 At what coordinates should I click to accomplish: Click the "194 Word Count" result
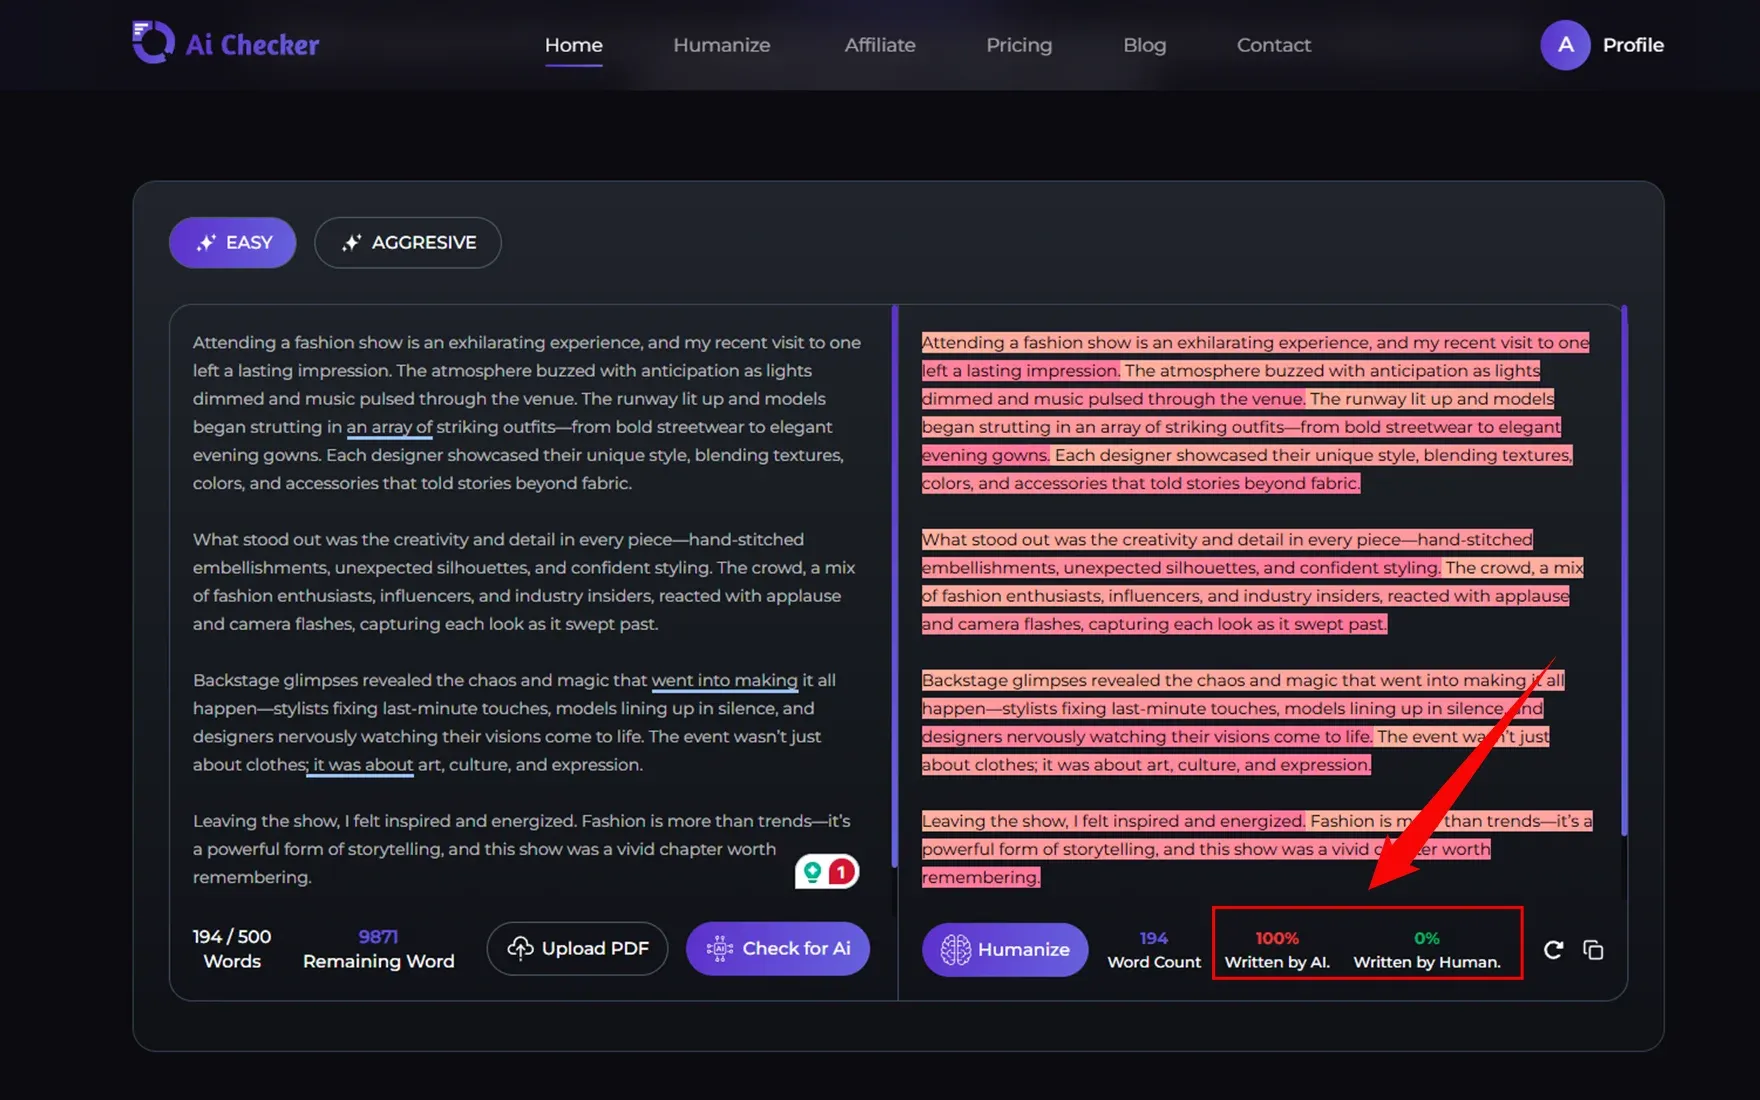click(x=1154, y=950)
